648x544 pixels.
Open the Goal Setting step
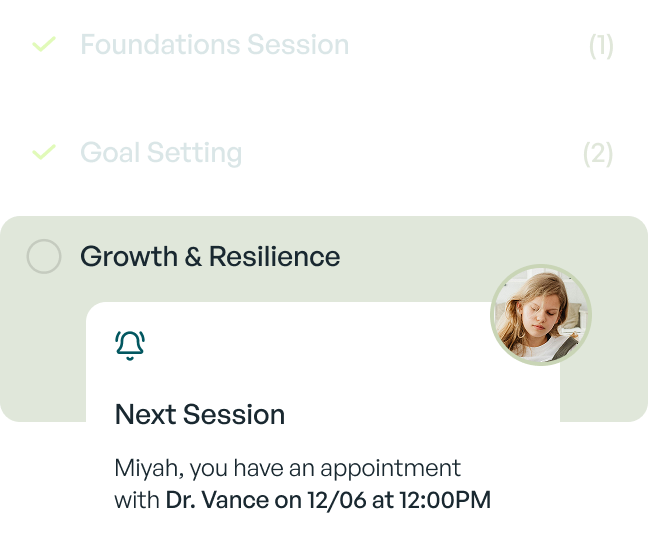click(161, 153)
